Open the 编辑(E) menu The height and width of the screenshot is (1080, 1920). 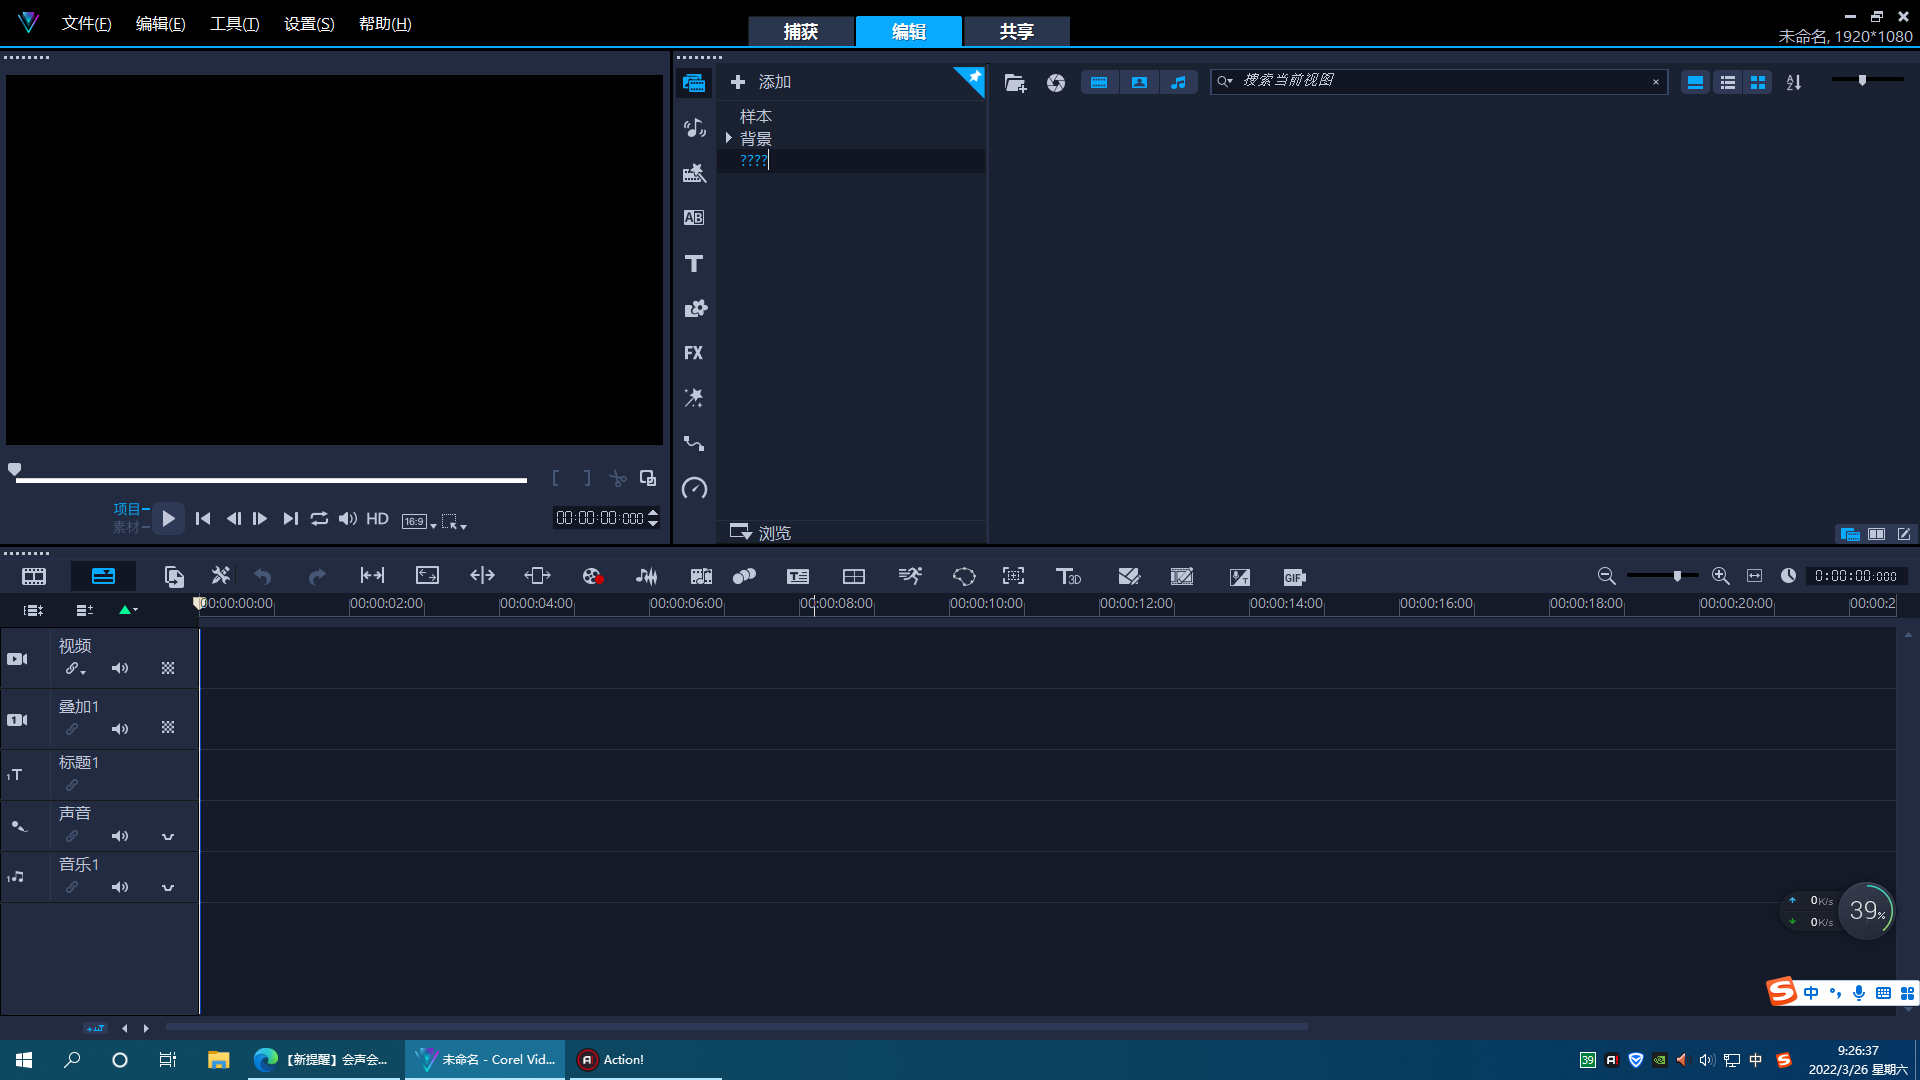[160, 23]
